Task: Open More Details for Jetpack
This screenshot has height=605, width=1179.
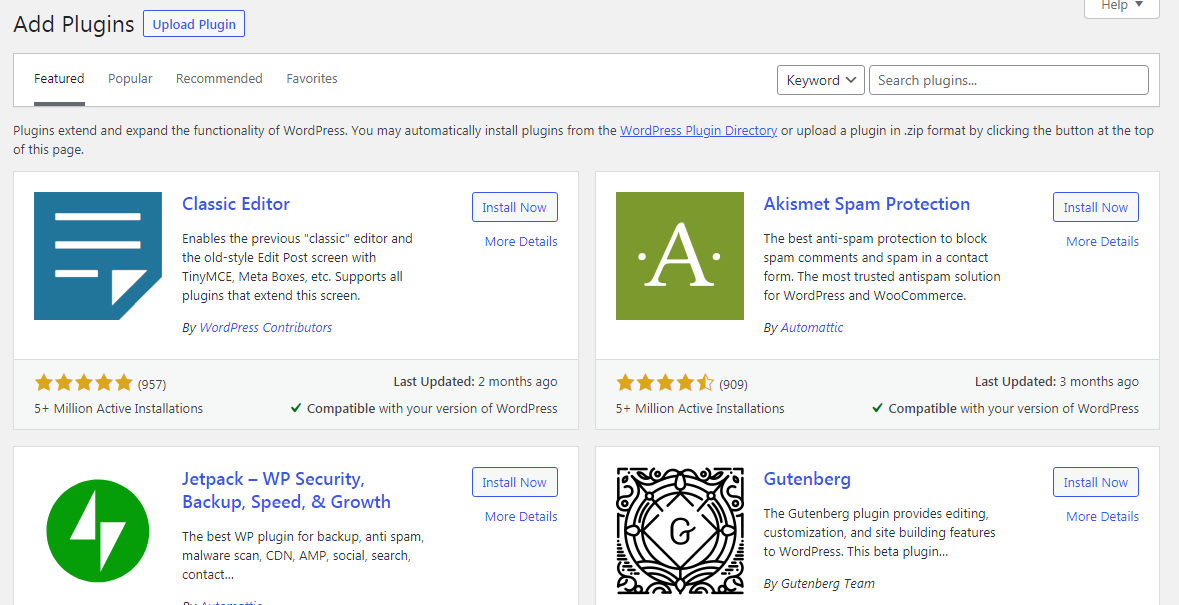Action: (x=521, y=516)
